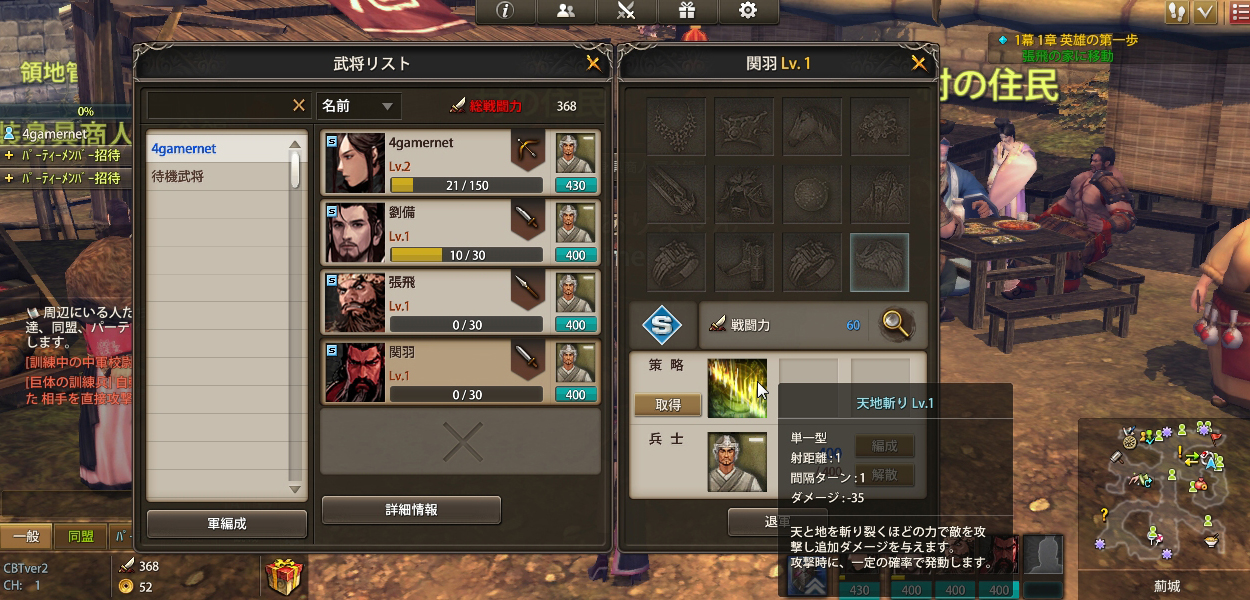Click the 天地斬り skill icon
Image resolution: width=1250 pixels, height=600 pixels.
pos(737,388)
